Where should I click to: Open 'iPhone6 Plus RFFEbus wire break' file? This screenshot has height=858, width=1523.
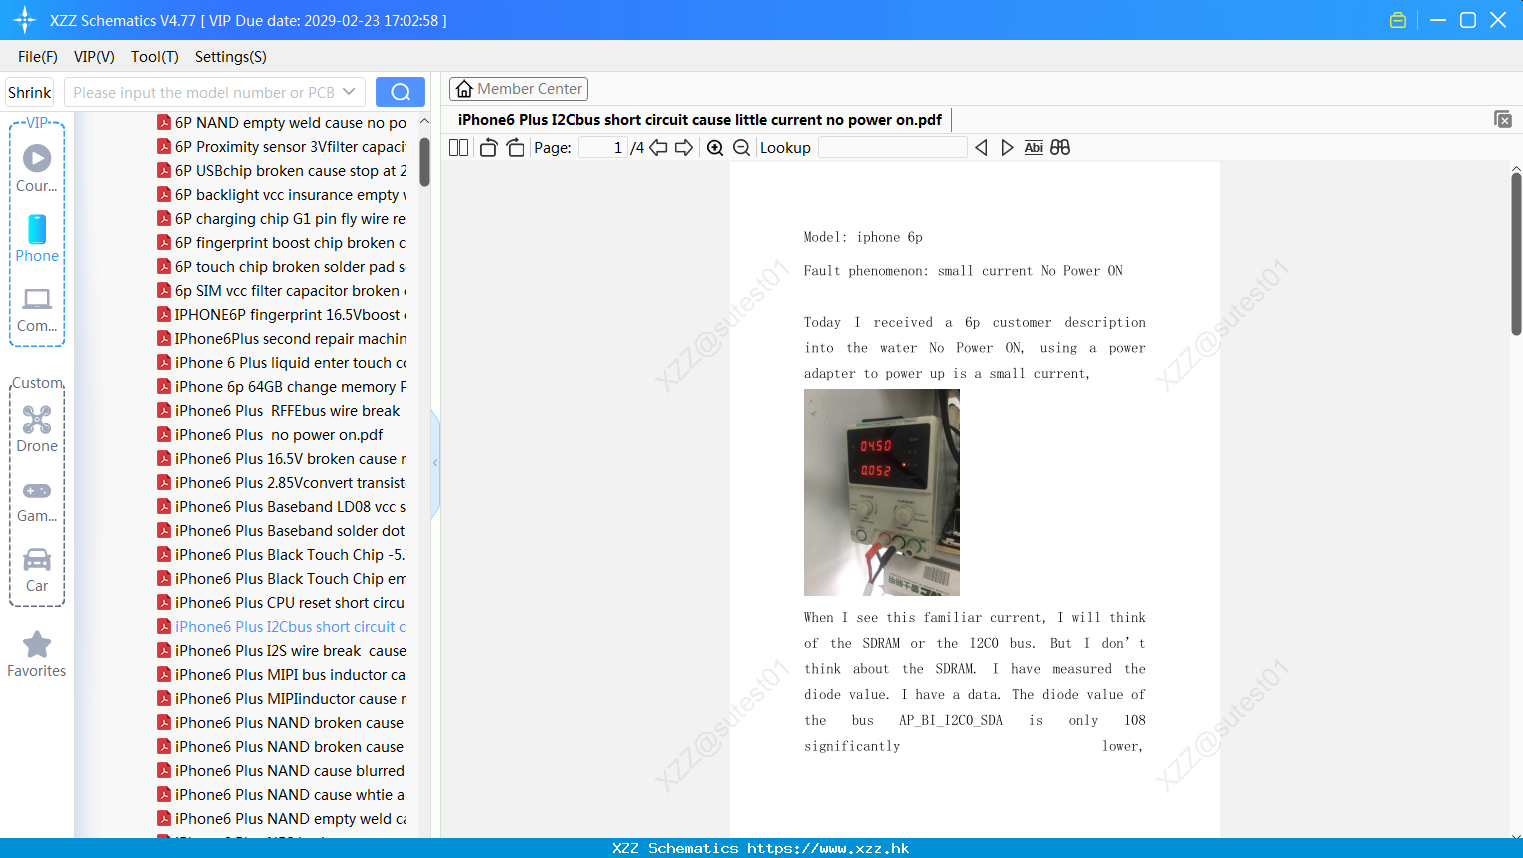pyautogui.click(x=279, y=411)
